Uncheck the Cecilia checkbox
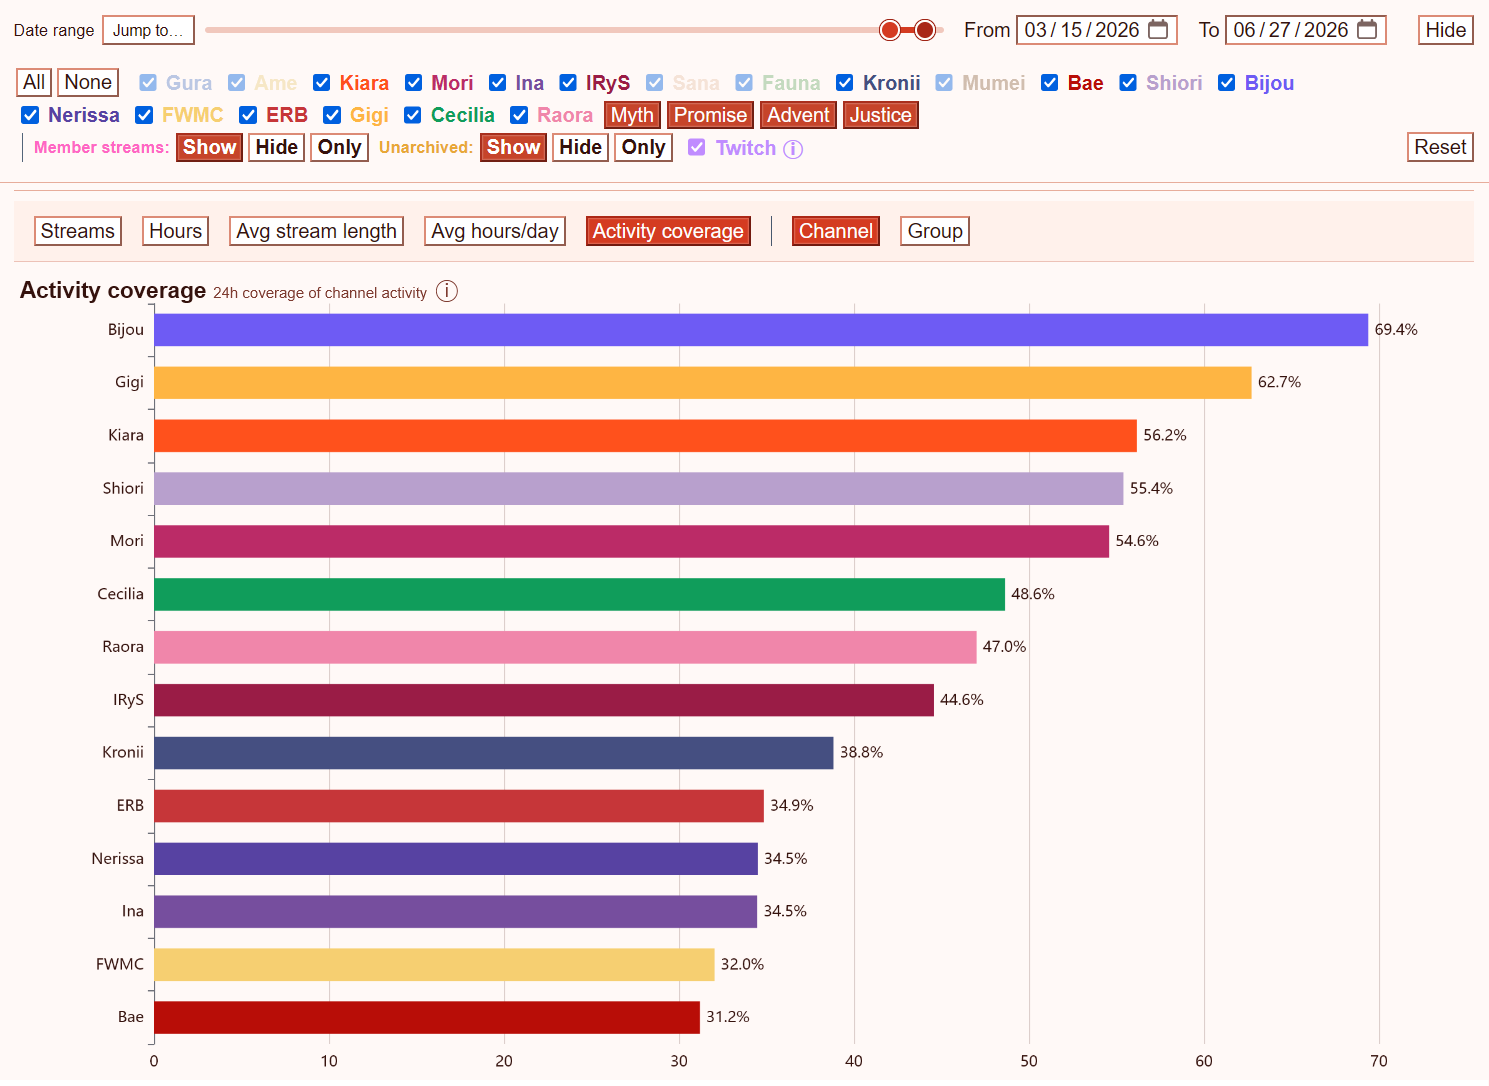This screenshot has width=1489, height=1086. point(413,115)
